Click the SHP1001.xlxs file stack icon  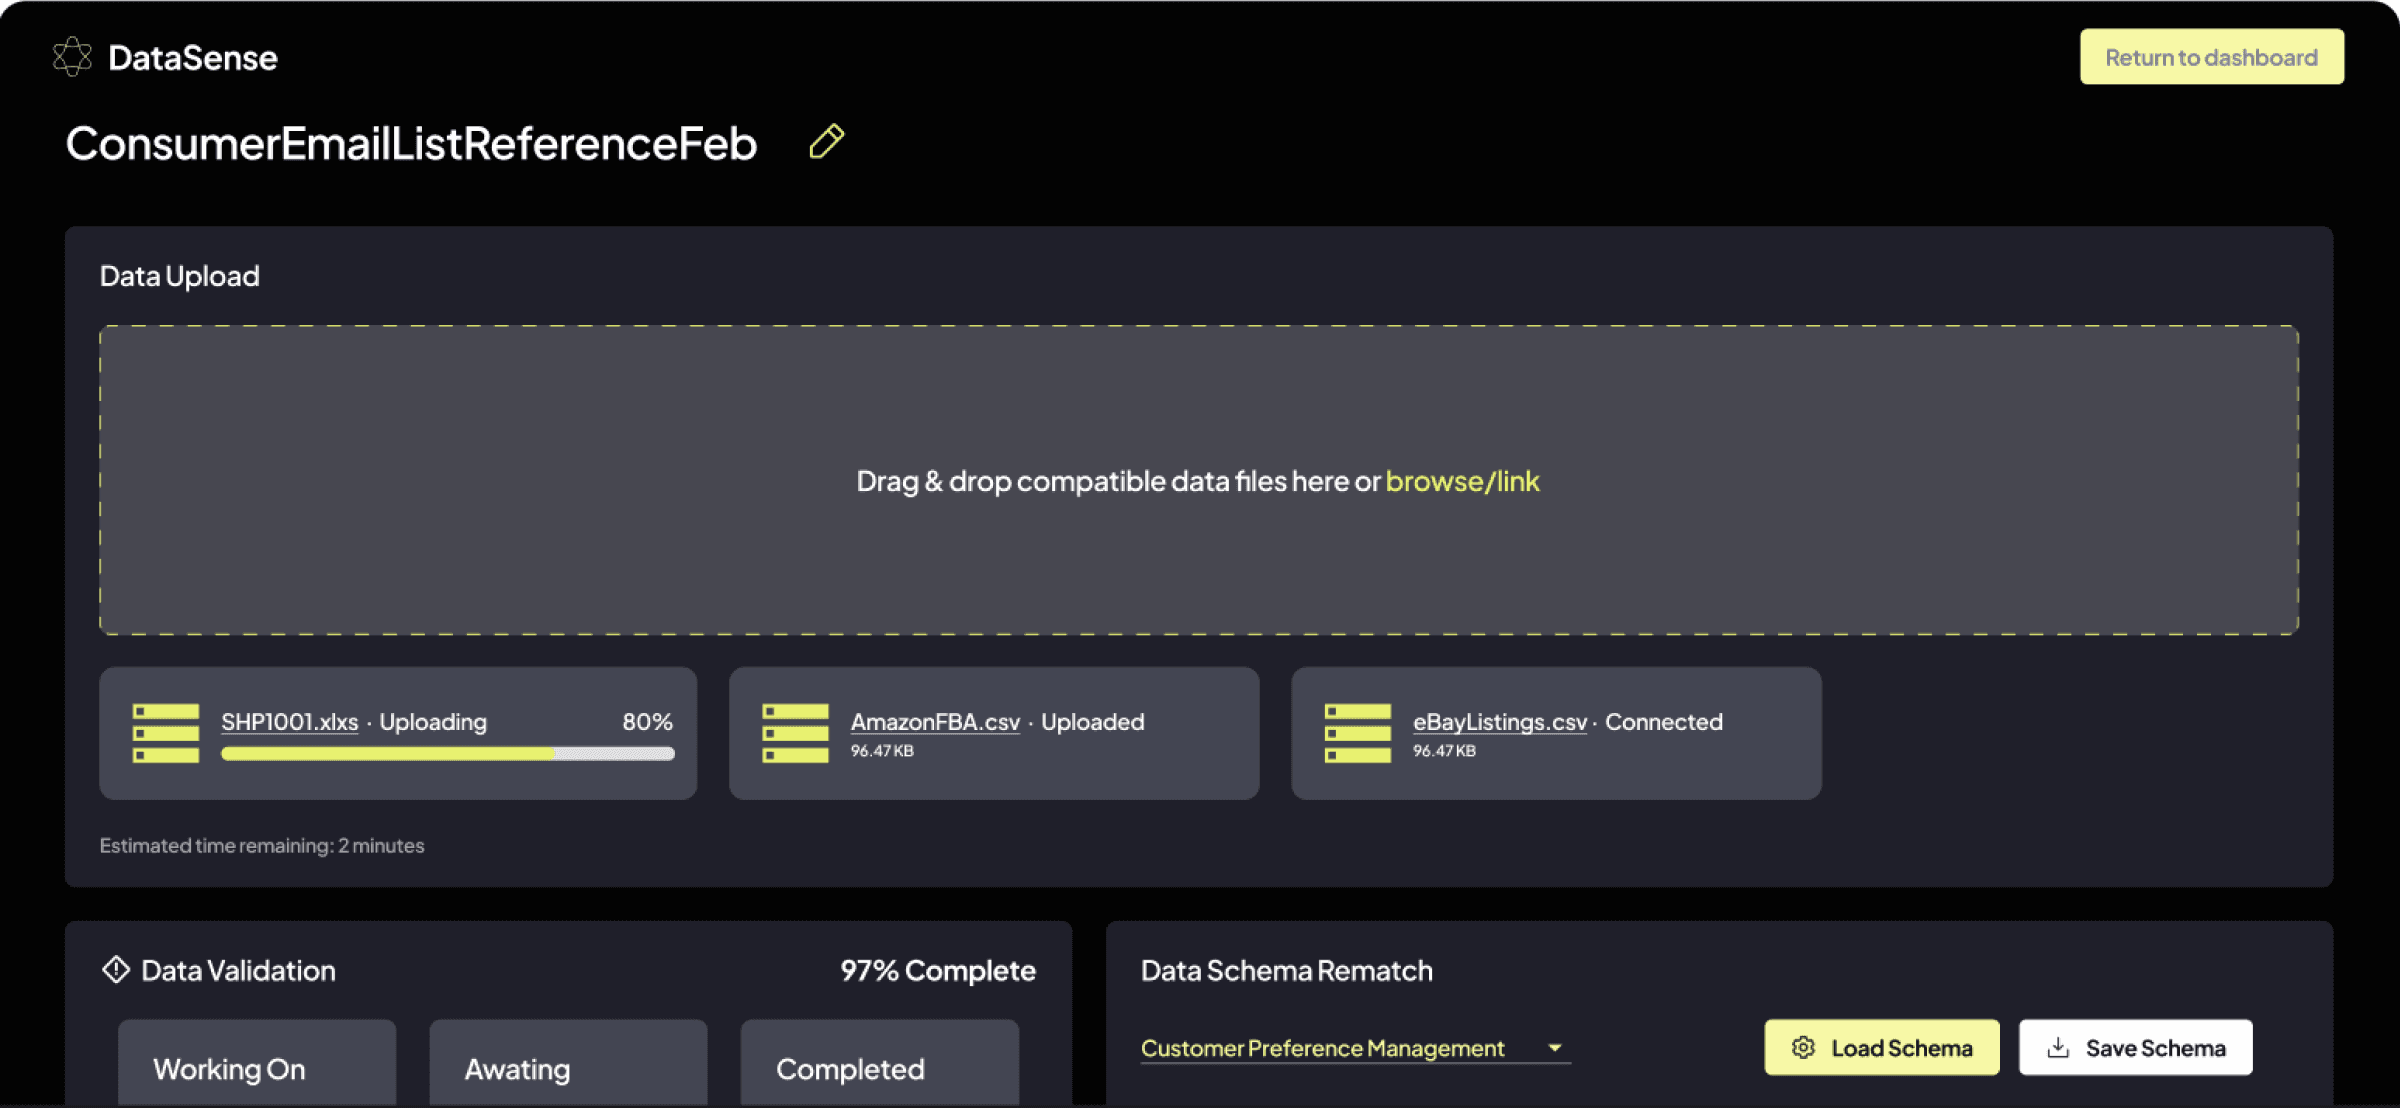click(166, 733)
